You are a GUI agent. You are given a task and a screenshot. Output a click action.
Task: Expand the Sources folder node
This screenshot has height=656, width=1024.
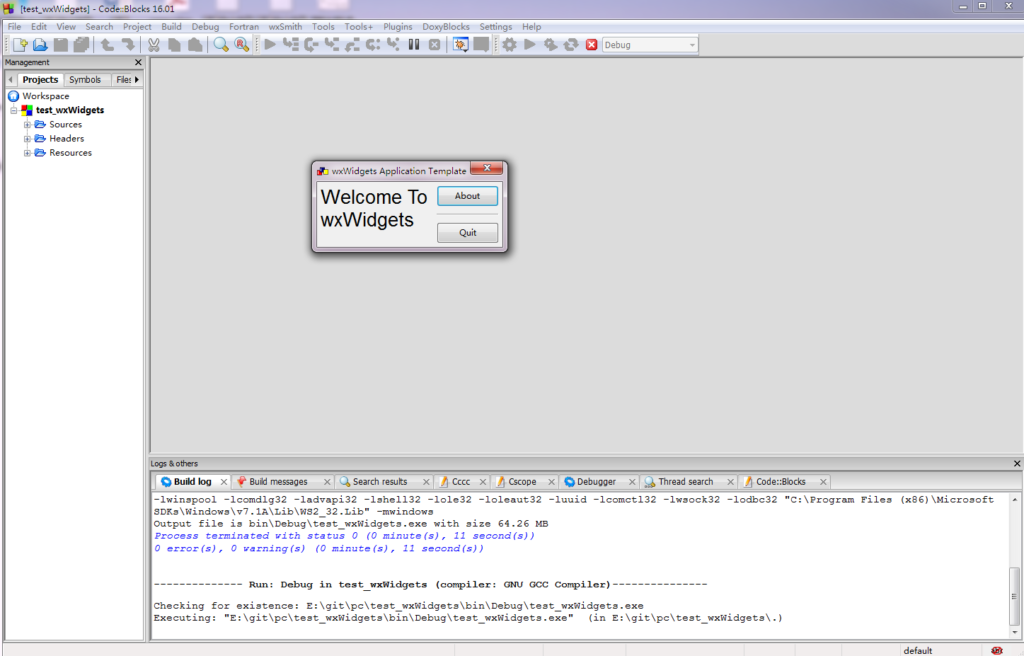click(x=27, y=124)
